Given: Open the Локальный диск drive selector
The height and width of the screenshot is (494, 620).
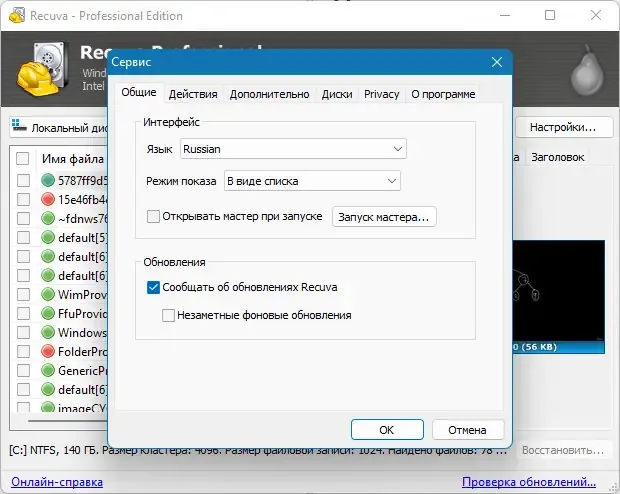Looking at the screenshot, I should point(59,128).
